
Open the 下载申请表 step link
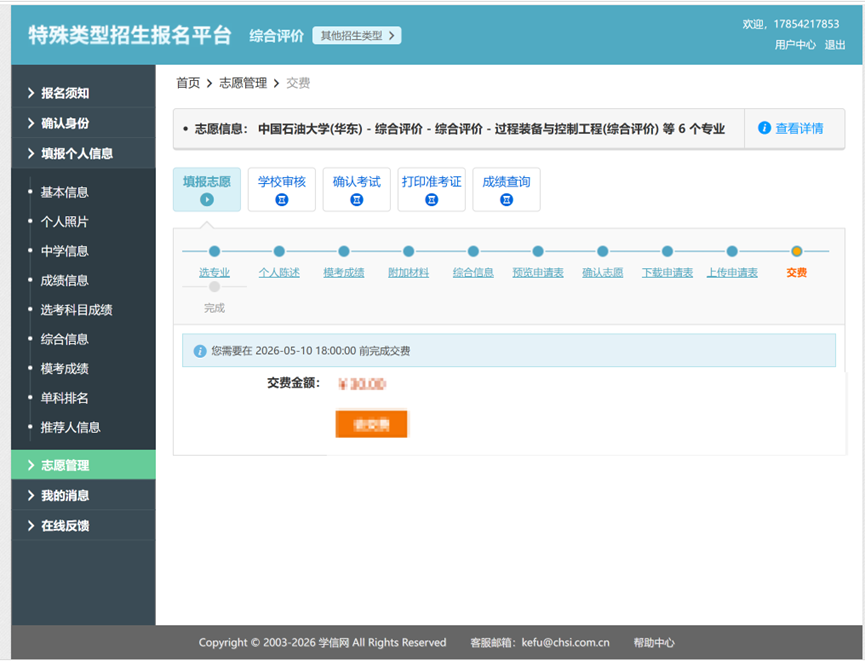668,273
